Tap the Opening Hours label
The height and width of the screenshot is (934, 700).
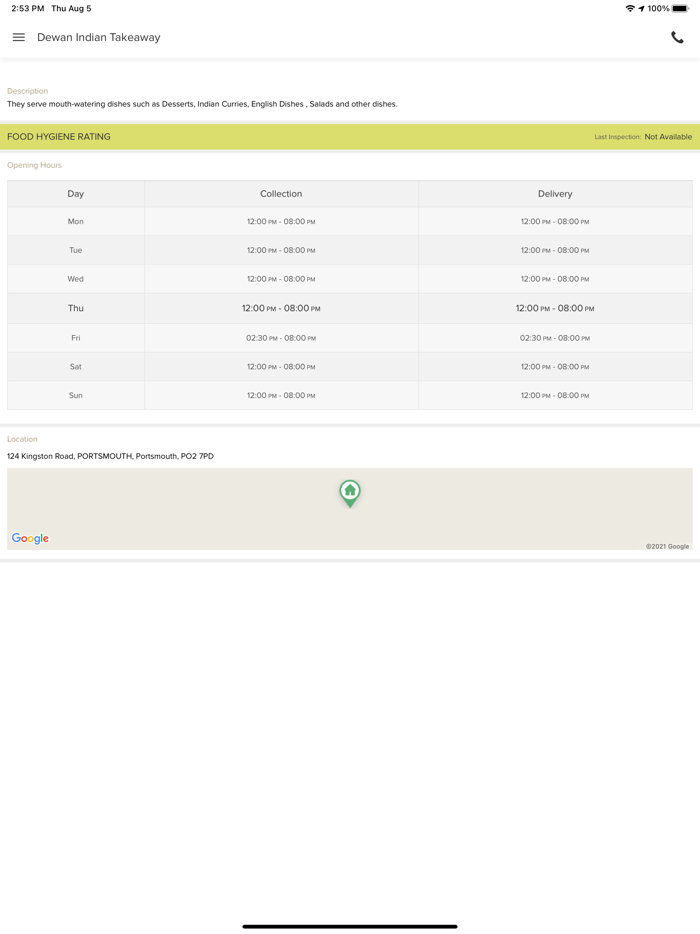coord(34,165)
